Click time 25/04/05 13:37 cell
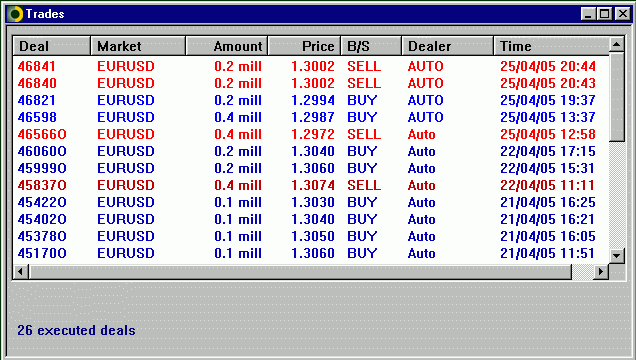636x360 pixels. coord(548,117)
